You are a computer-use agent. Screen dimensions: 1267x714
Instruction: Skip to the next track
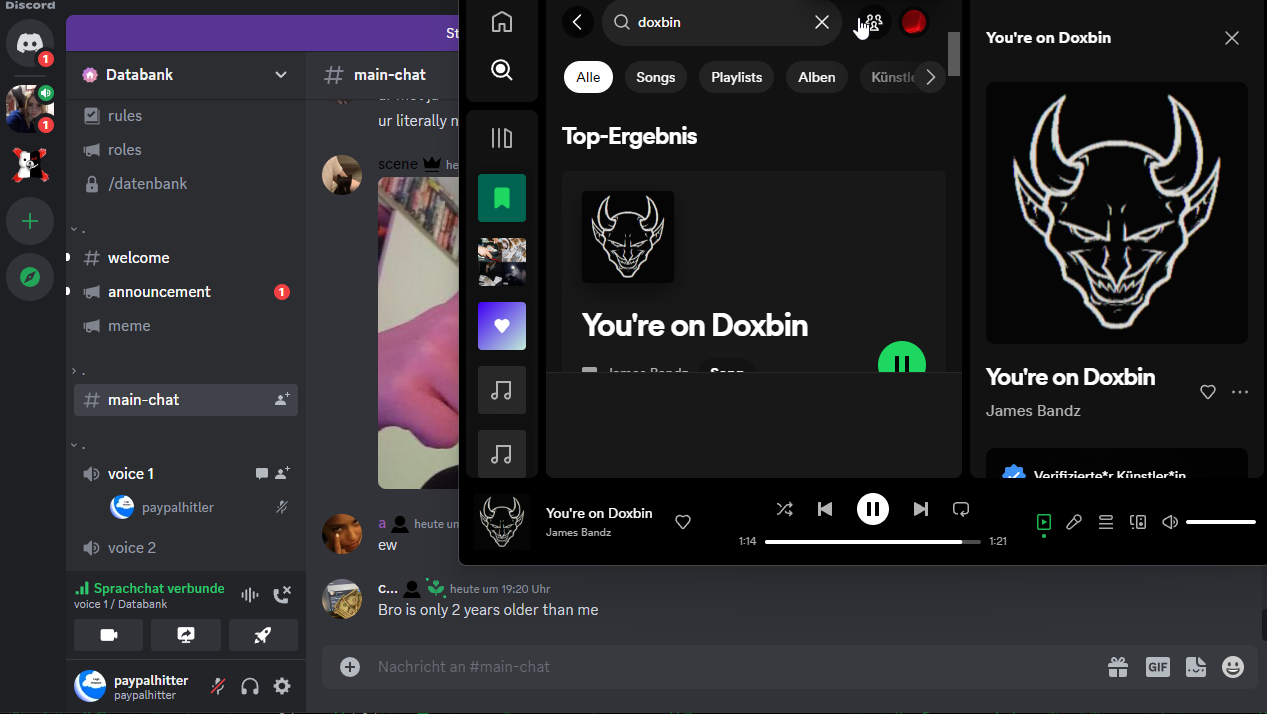(920, 509)
